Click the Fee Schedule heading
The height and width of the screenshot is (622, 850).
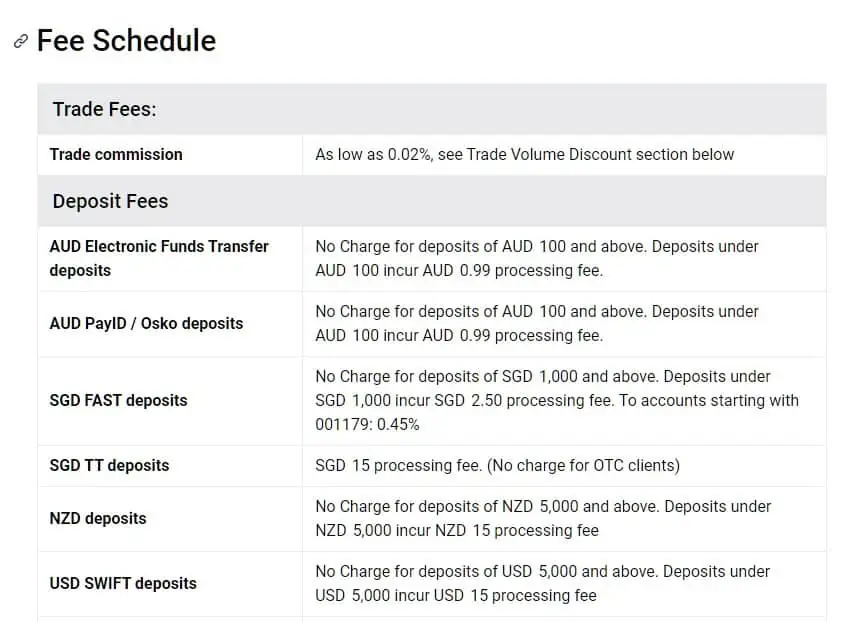tap(126, 41)
